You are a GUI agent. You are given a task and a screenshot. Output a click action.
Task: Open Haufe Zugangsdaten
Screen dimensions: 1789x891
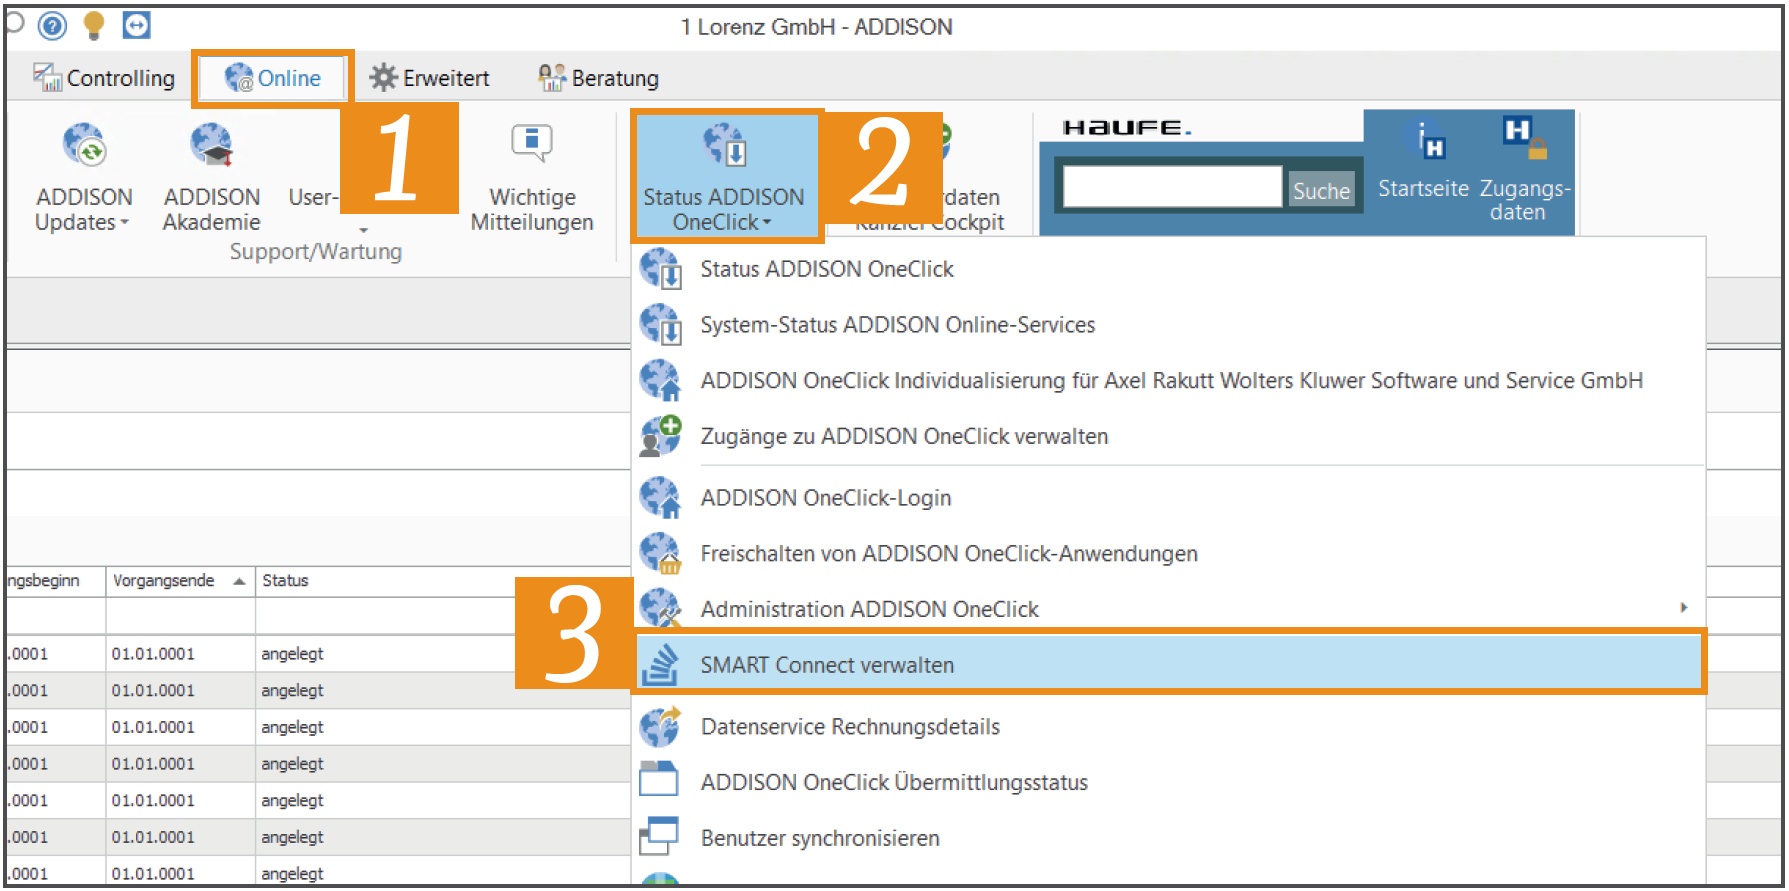[x=1524, y=170]
